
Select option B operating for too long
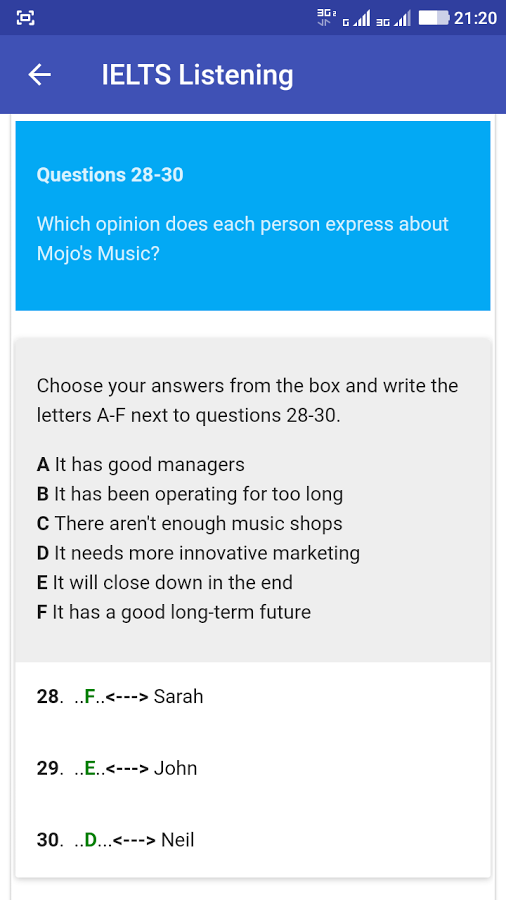190,494
